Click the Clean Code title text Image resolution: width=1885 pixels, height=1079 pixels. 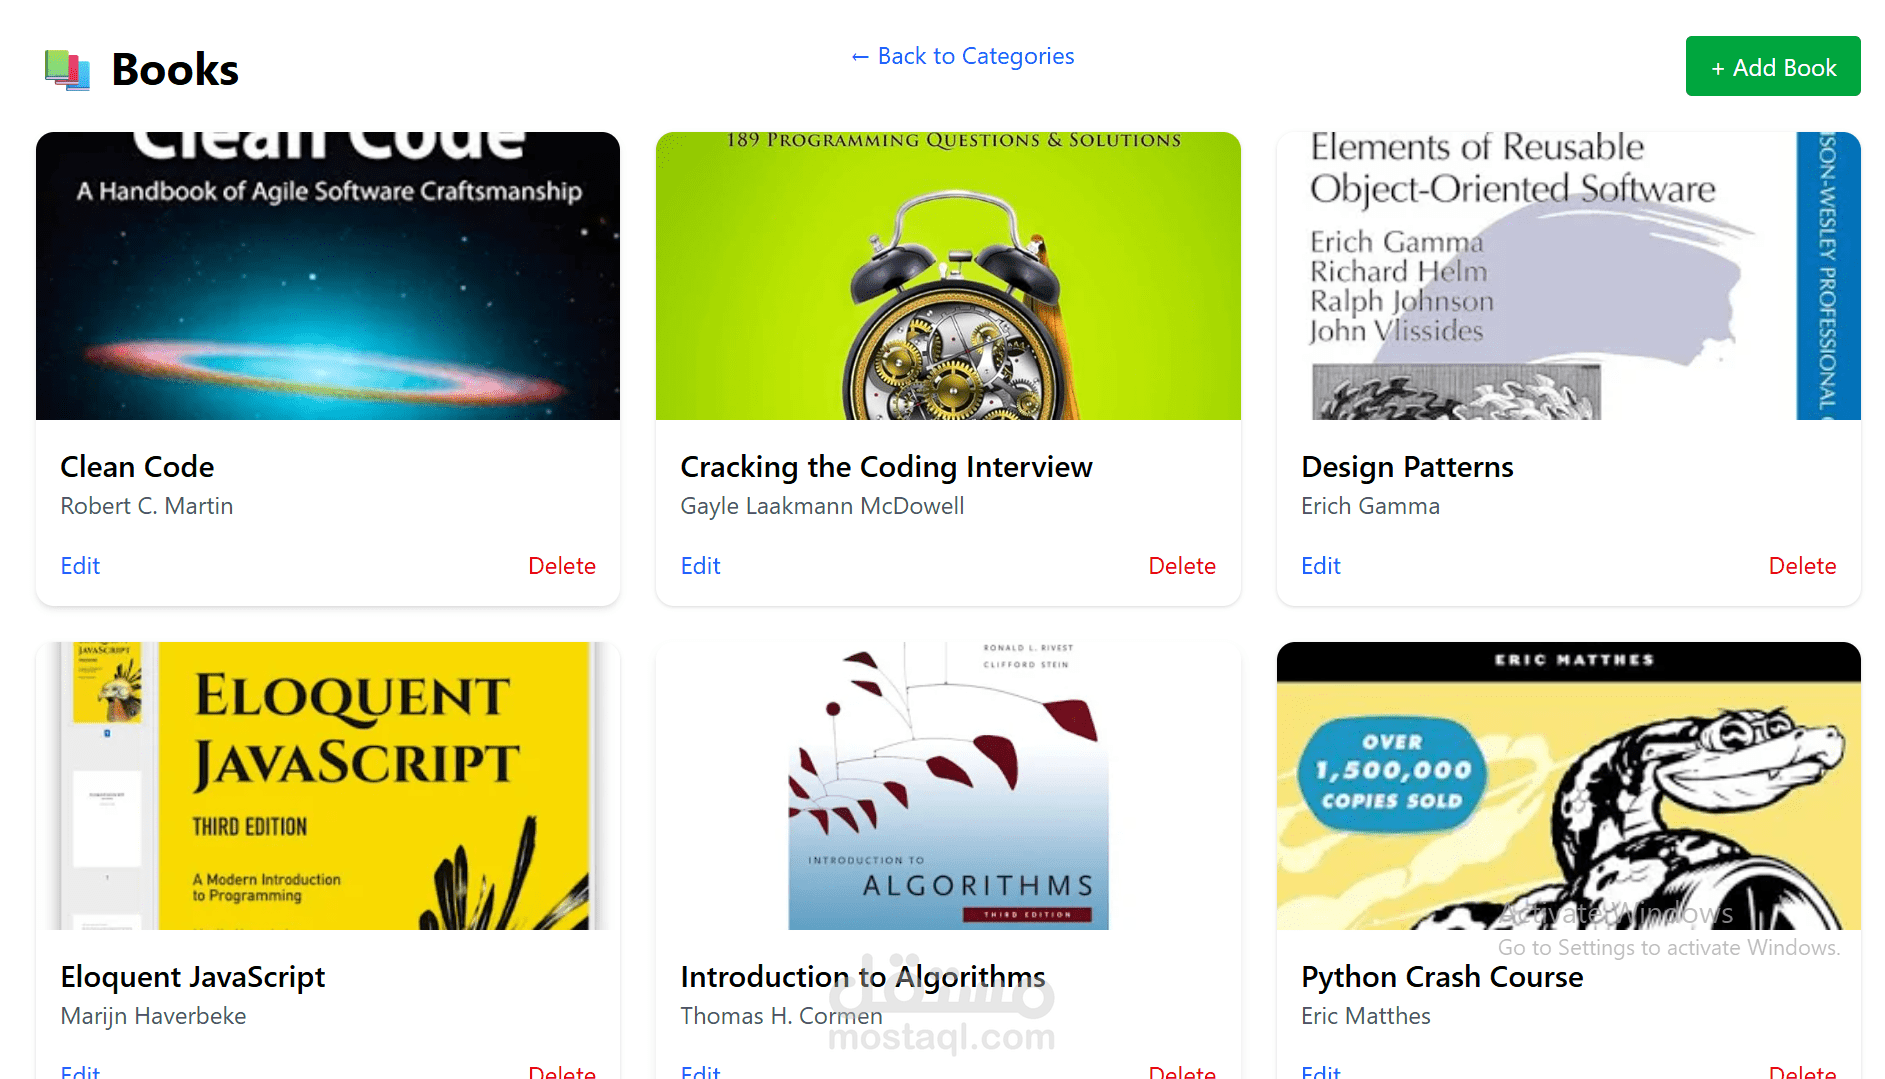(x=137, y=467)
